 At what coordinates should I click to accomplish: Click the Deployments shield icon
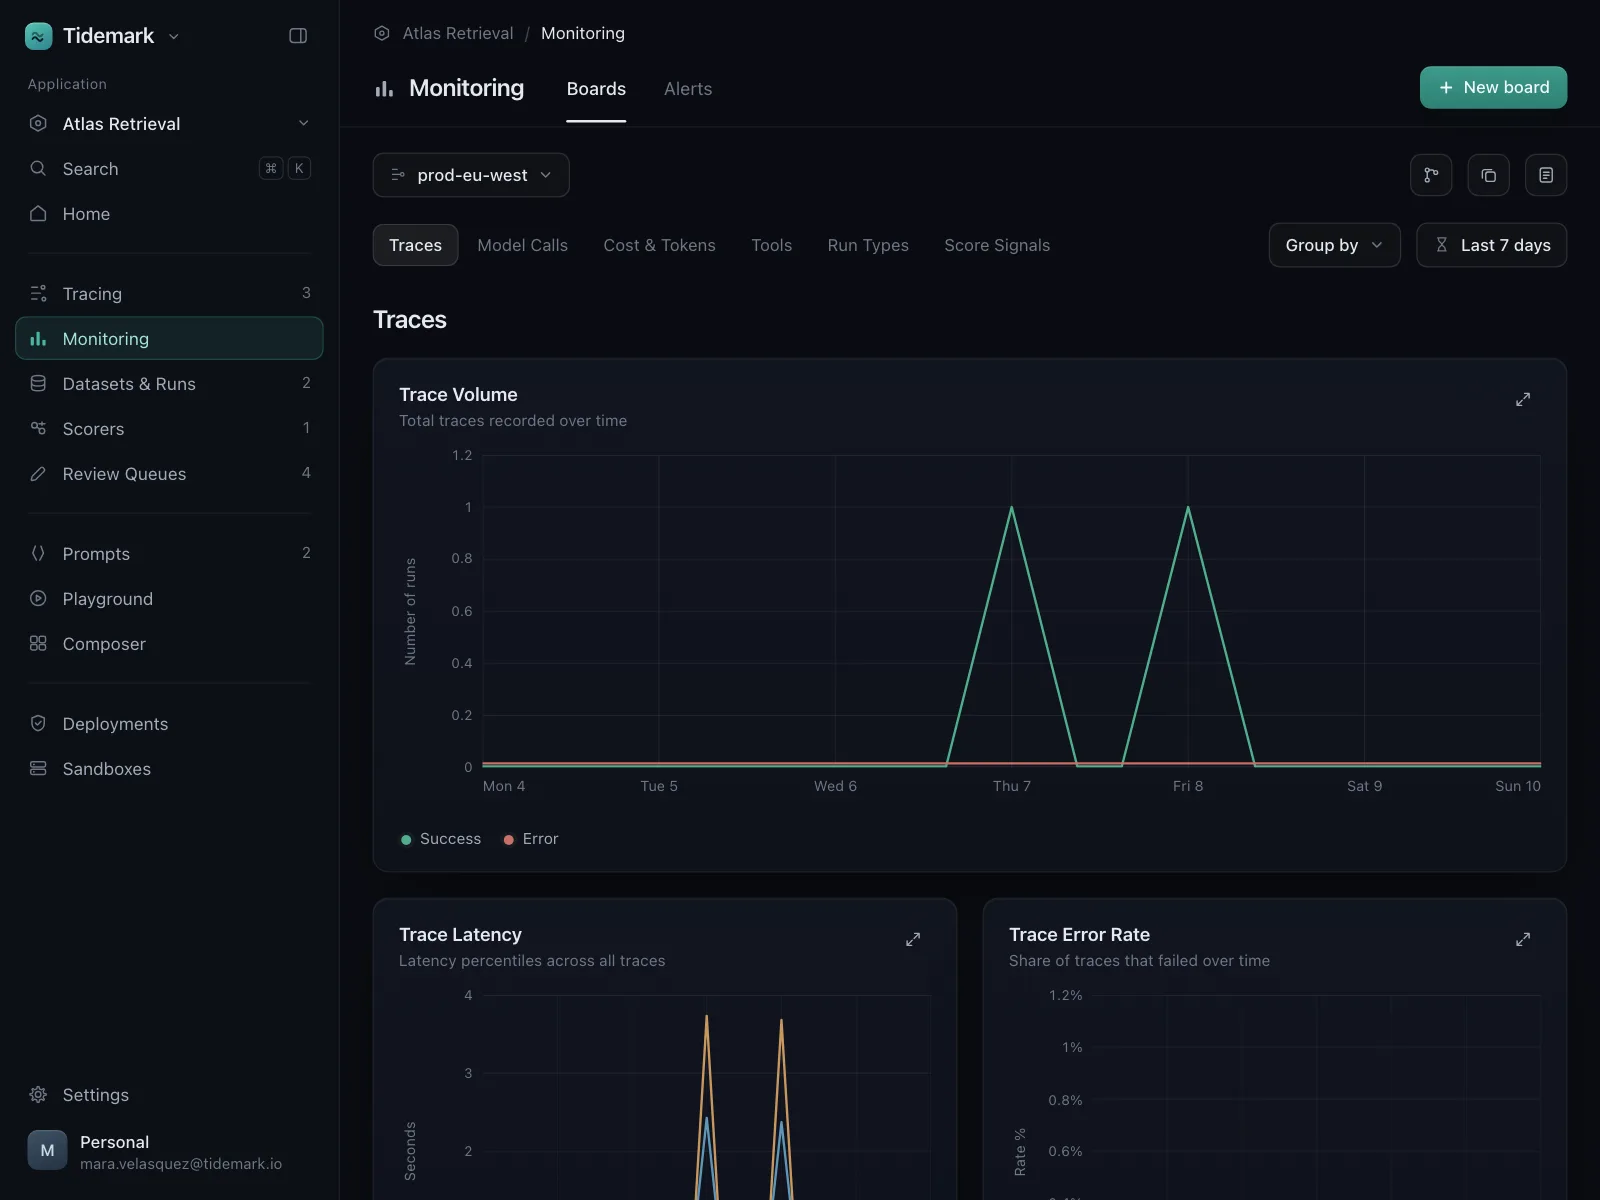point(38,724)
